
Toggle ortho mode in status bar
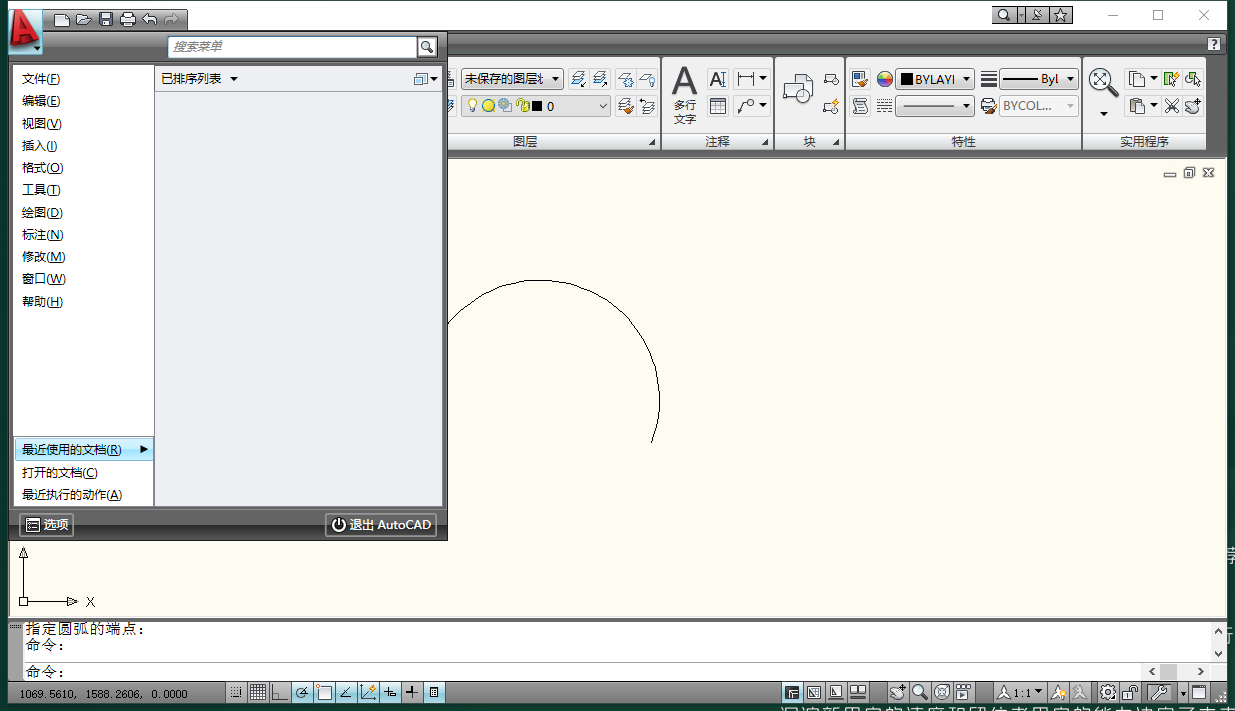tap(280, 692)
